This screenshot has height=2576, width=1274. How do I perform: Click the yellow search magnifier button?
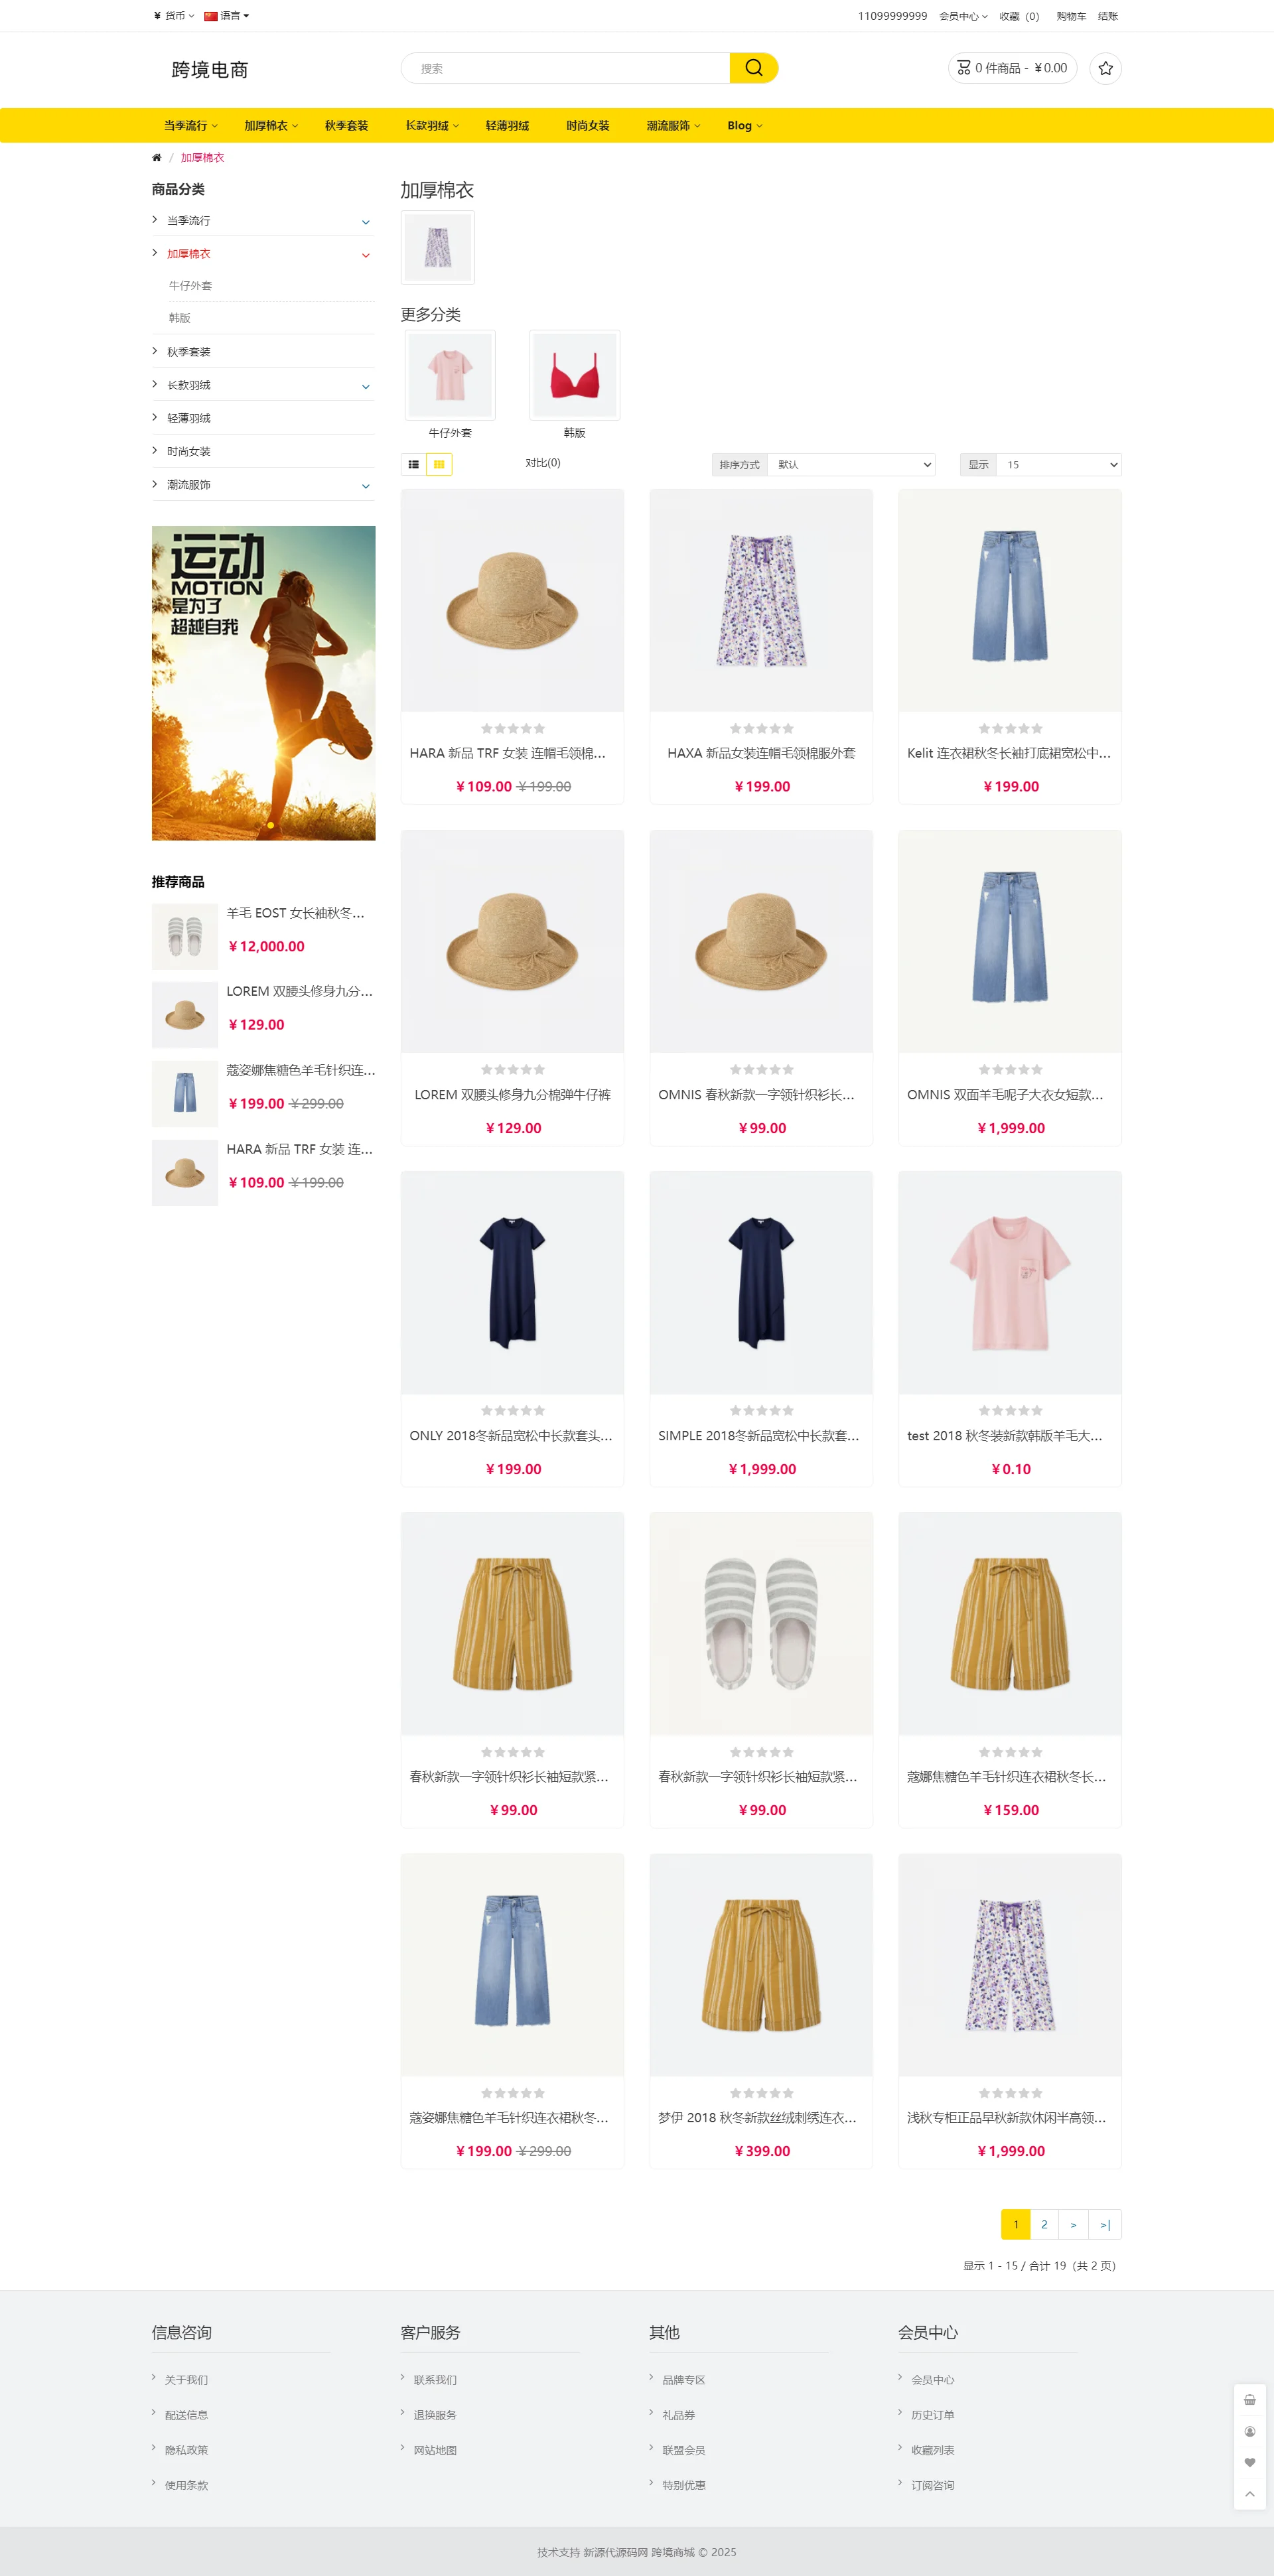[x=753, y=68]
